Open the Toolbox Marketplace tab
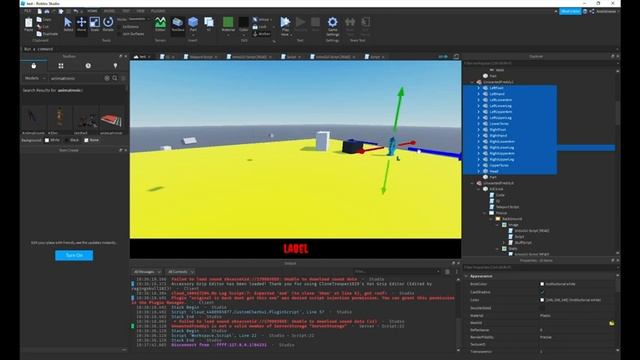This screenshot has width=640, height=360. pyautogui.click(x=33, y=66)
